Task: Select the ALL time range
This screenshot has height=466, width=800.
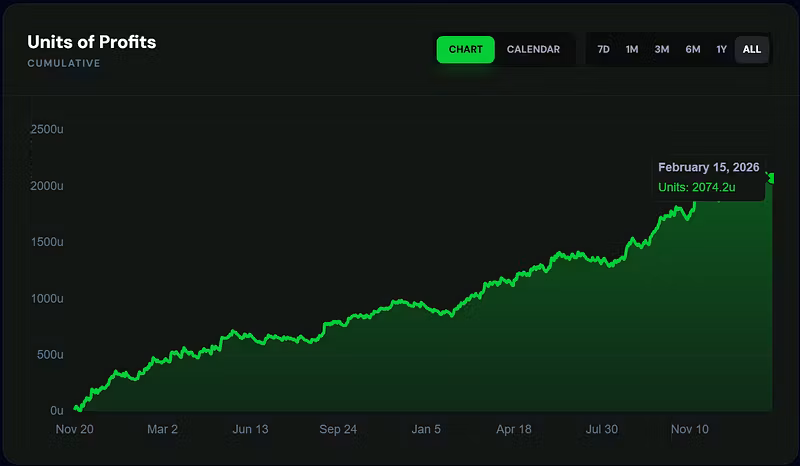Action: click(752, 50)
